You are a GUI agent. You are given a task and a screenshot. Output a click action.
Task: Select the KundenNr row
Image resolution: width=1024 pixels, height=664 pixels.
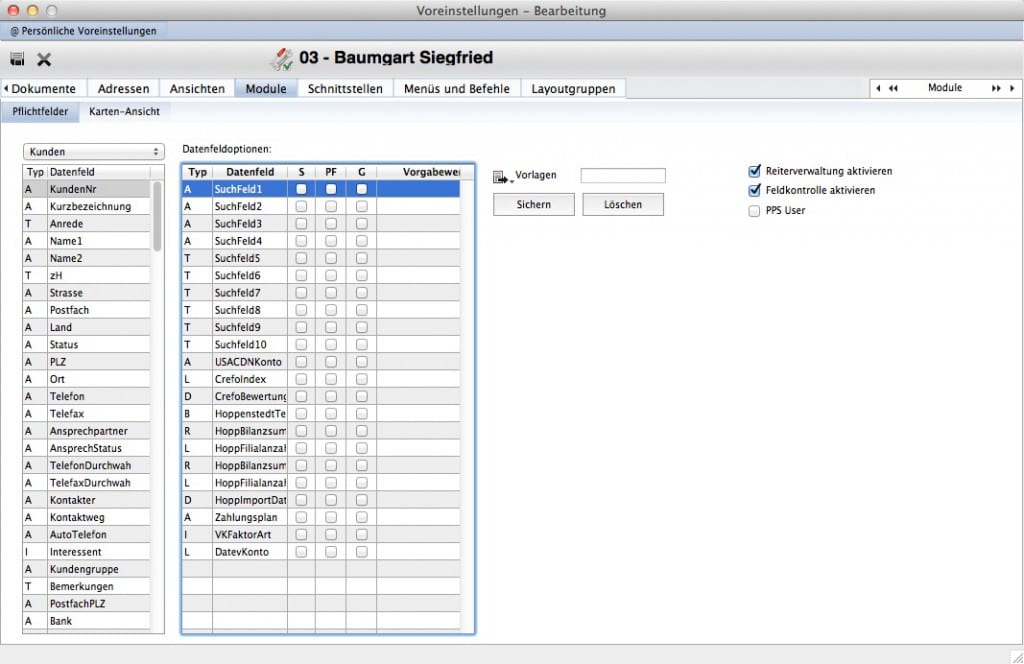click(x=86, y=189)
